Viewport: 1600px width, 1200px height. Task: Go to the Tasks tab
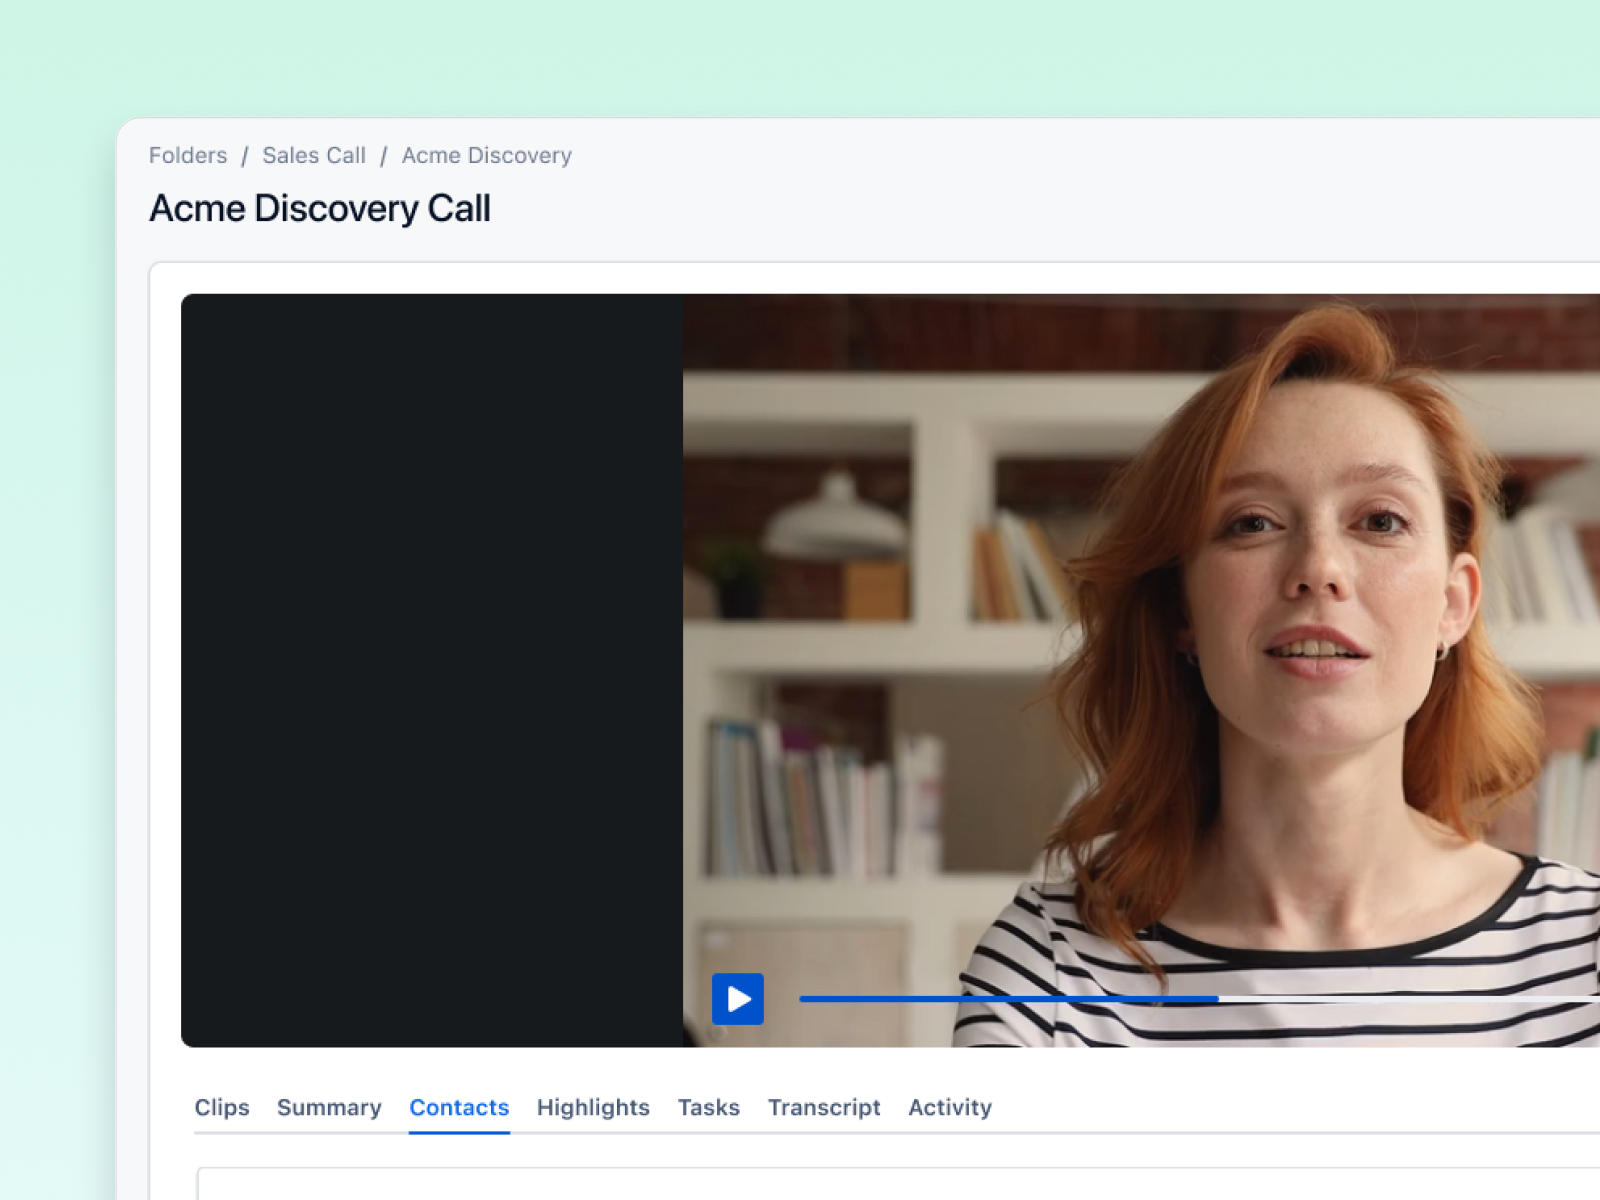709,1108
